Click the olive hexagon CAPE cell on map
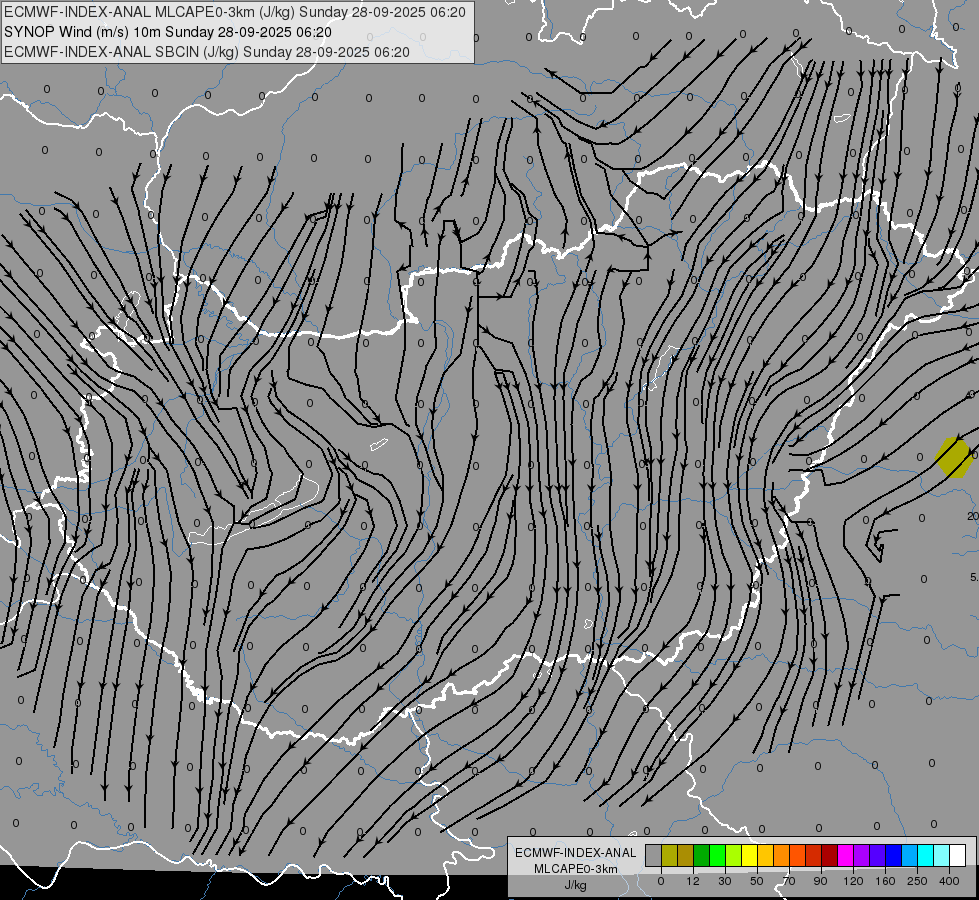The height and width of the screenshot is (900, 979). point(954,457)
